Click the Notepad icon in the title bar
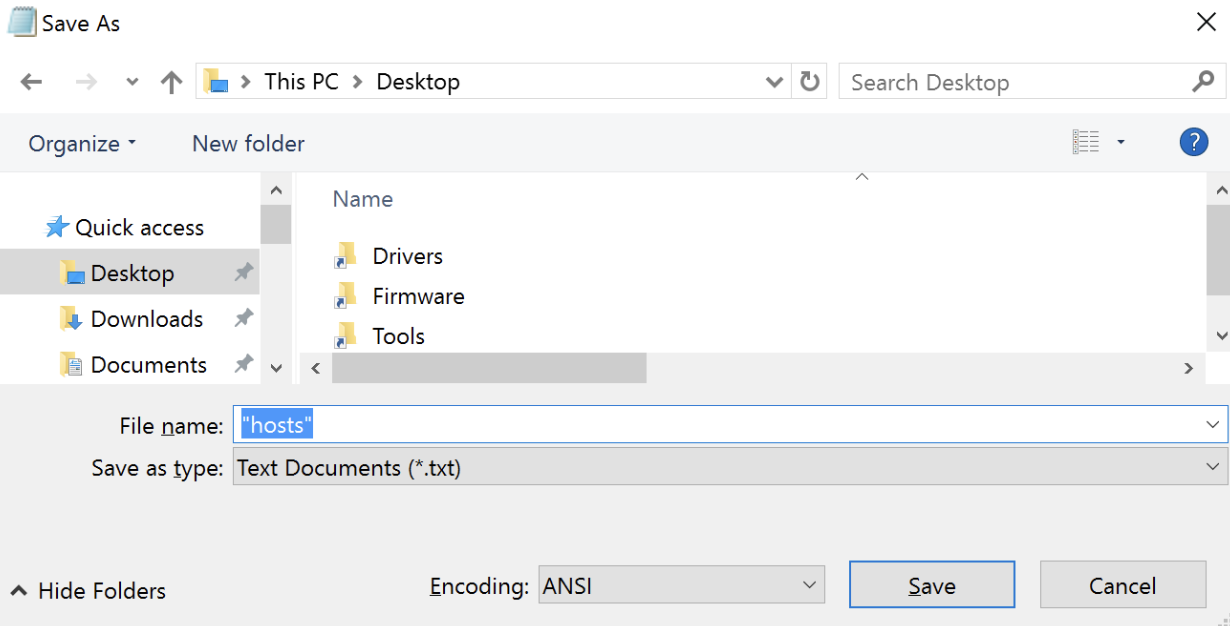This screenshot has width=1230, height=626. click(21, 21)
